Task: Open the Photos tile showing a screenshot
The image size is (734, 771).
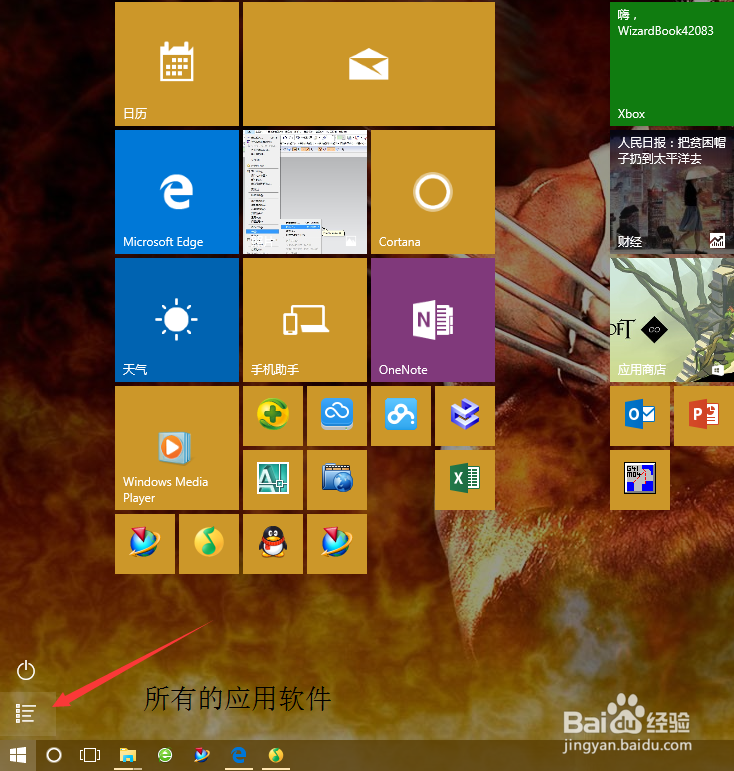Action: tap(305, 192)
